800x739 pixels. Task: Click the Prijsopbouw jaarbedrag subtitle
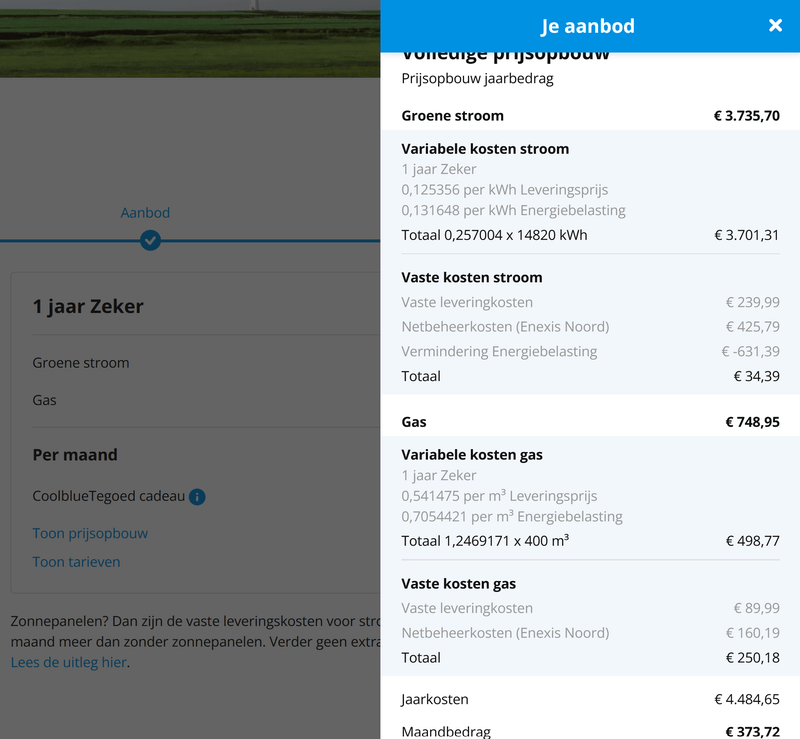click(478, 78)
